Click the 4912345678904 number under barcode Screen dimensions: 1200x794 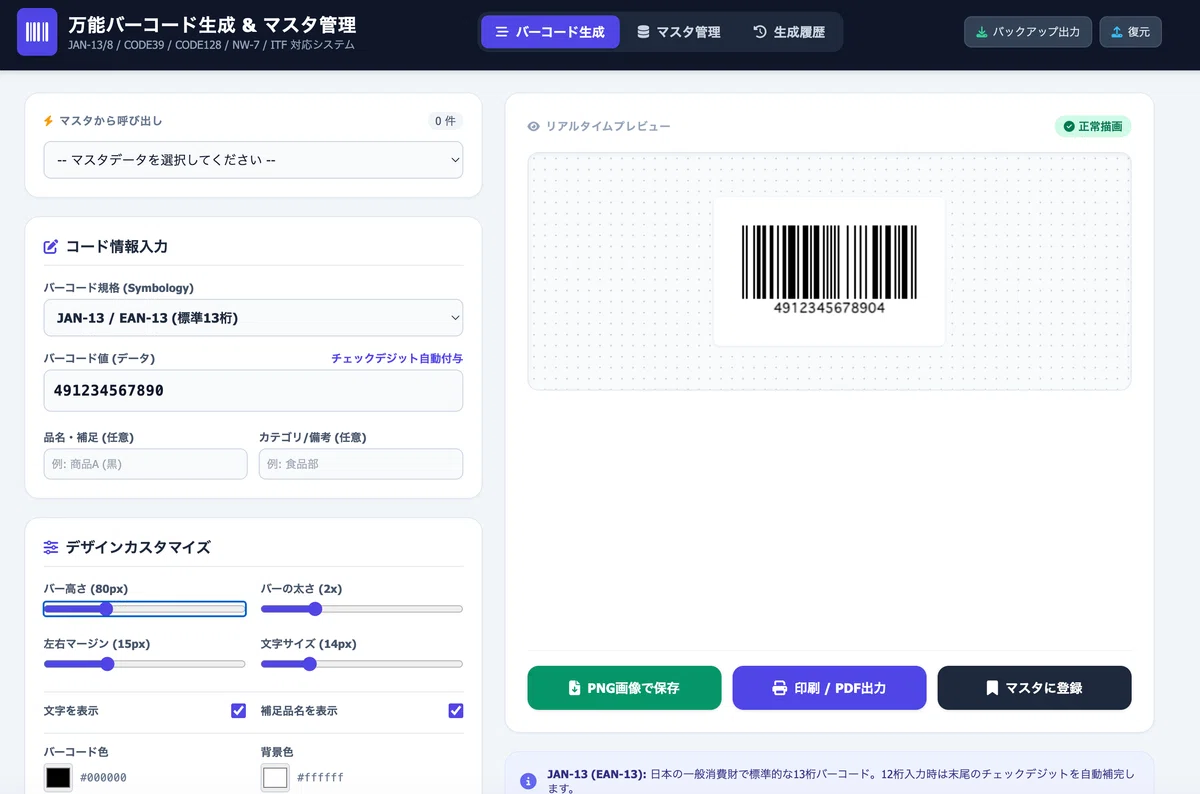click(829, 308)
